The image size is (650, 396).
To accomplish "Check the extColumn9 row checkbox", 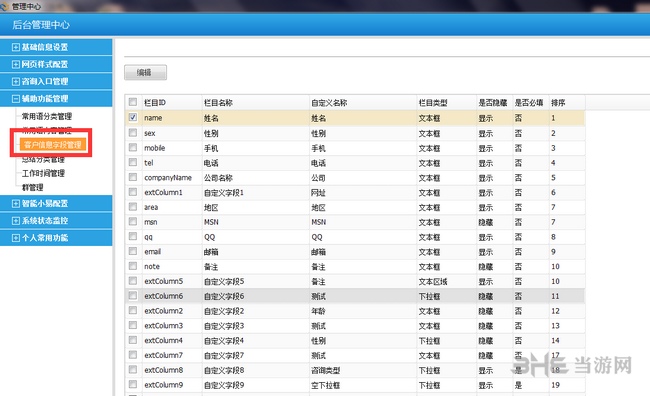I will tap(133, 384).
